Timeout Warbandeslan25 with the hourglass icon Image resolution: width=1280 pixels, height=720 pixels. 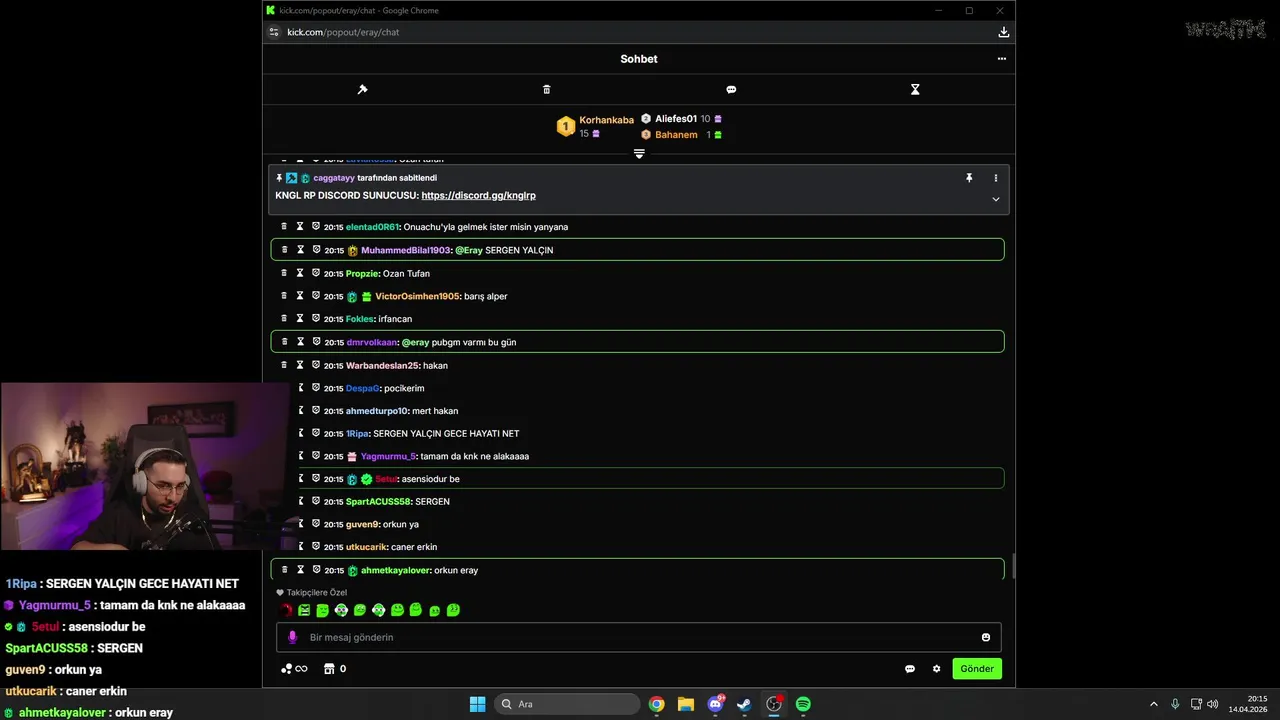point(300,365)
